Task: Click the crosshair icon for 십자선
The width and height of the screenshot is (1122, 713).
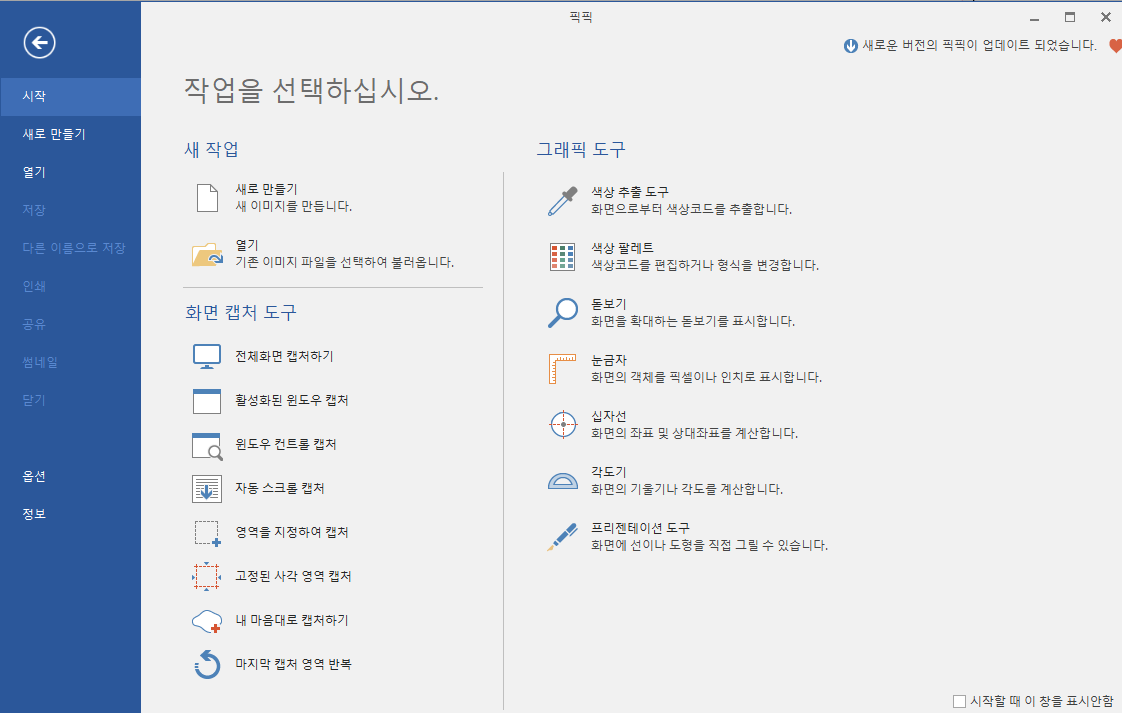Action: (x=563, y=425)
